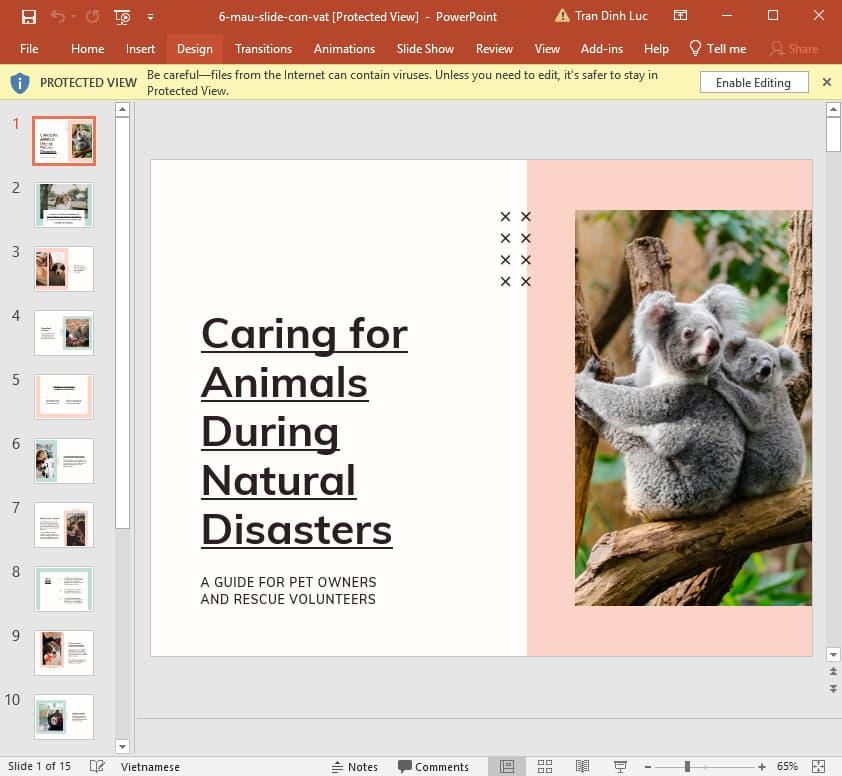Open the Ribbon Display Options icon

tap(680, 16)
